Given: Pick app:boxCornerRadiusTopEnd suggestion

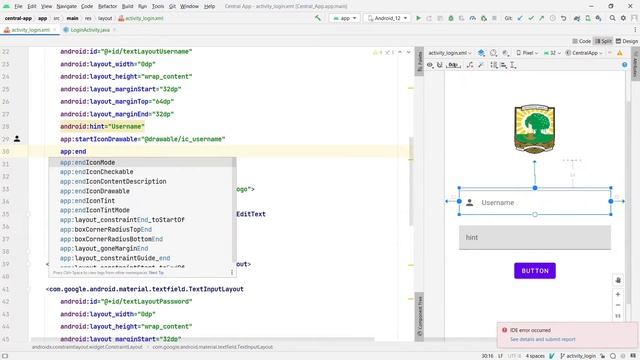Looking at the screenshot, I should 141,229.
